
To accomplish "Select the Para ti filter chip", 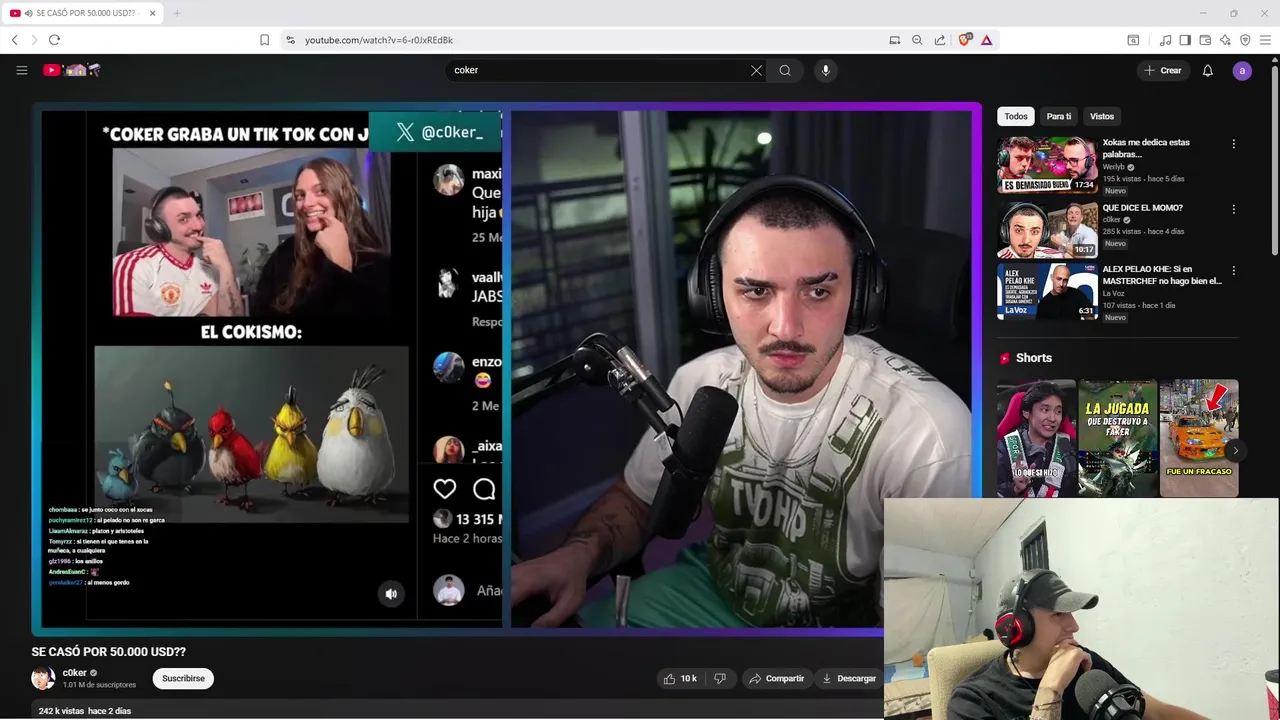I will (1059, 116).
